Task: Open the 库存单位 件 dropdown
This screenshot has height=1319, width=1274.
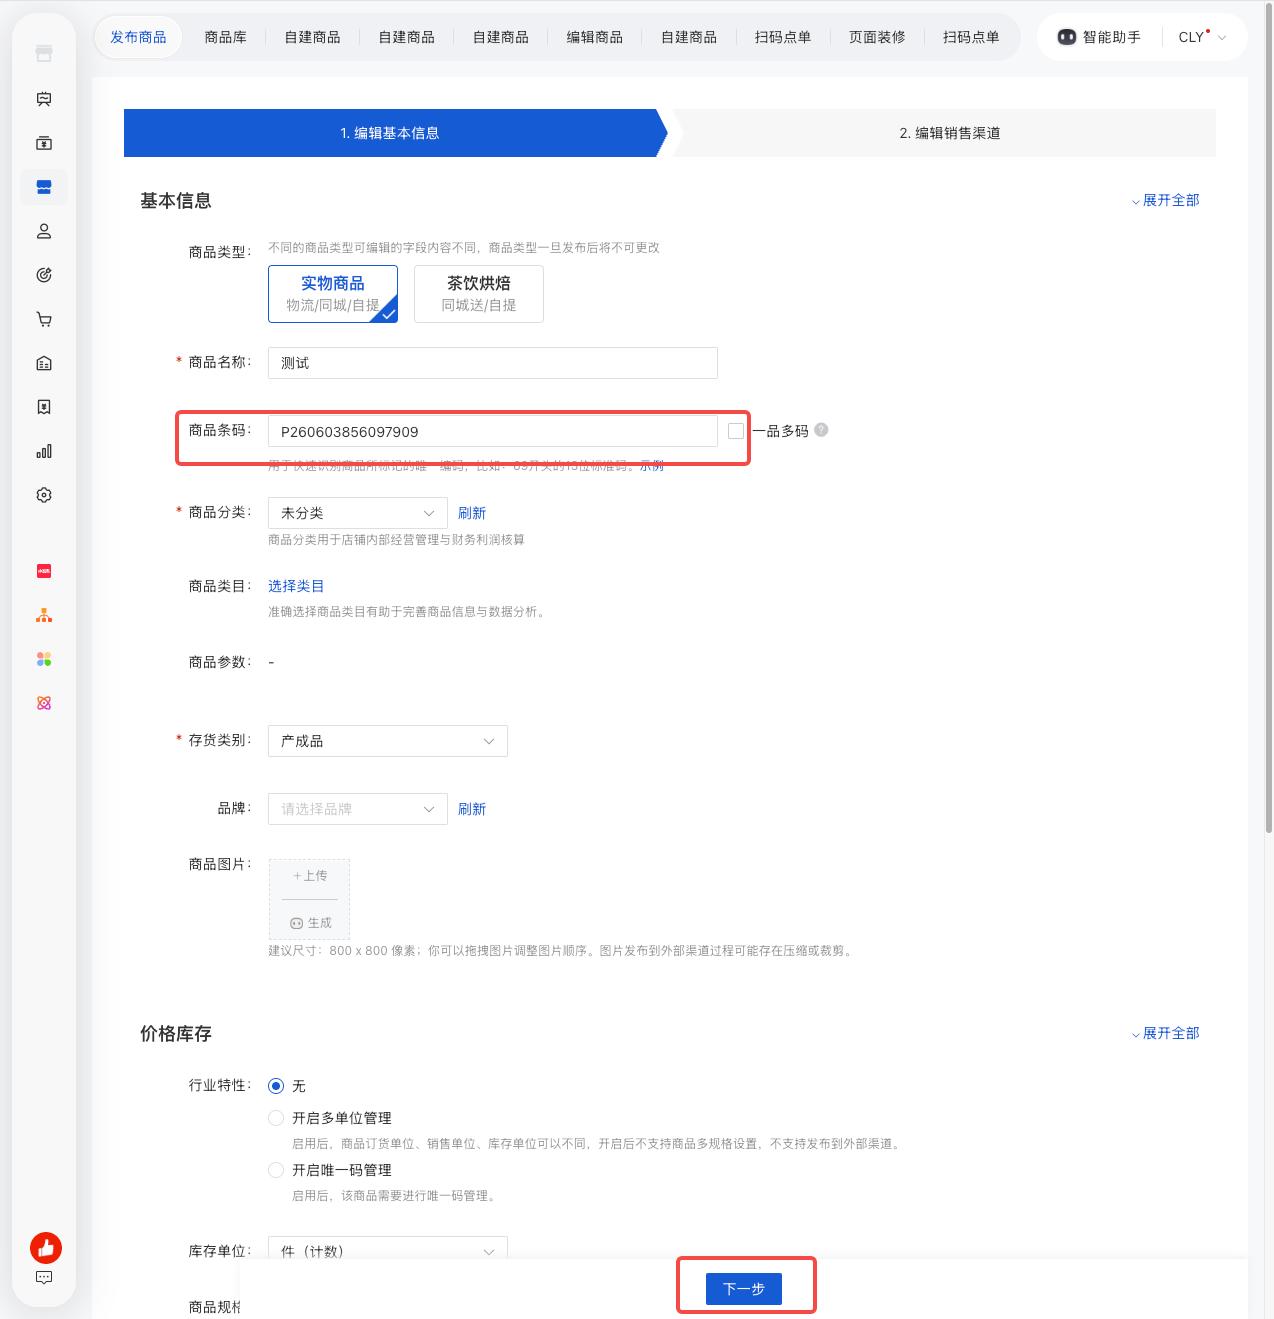Action: [x=388, y=1250]
